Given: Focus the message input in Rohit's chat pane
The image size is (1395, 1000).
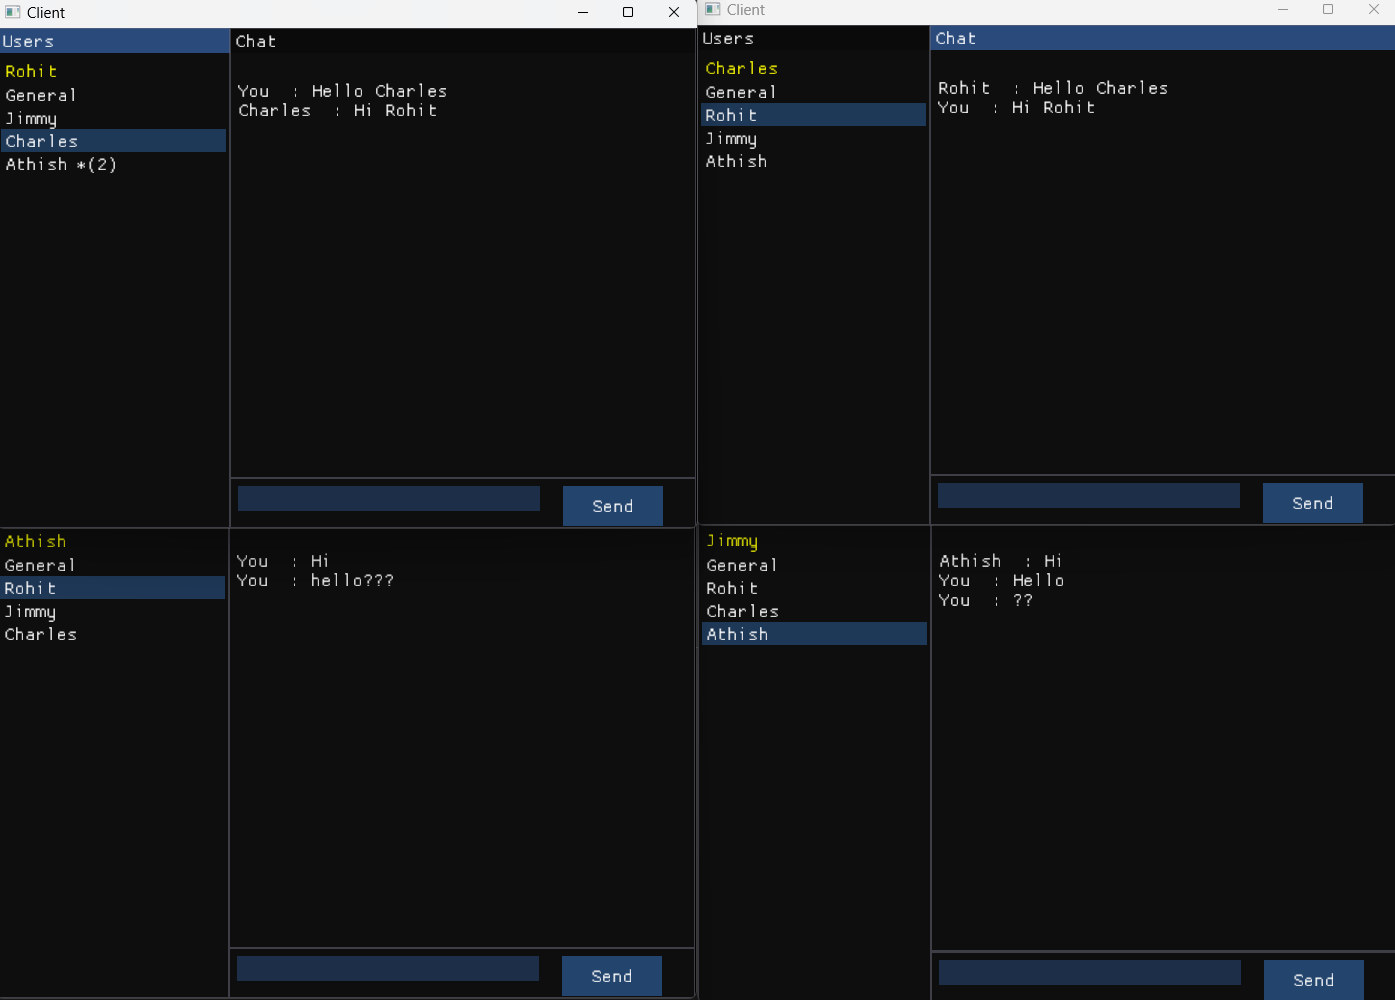Looking at the screenshot, I should coord(389,498).
